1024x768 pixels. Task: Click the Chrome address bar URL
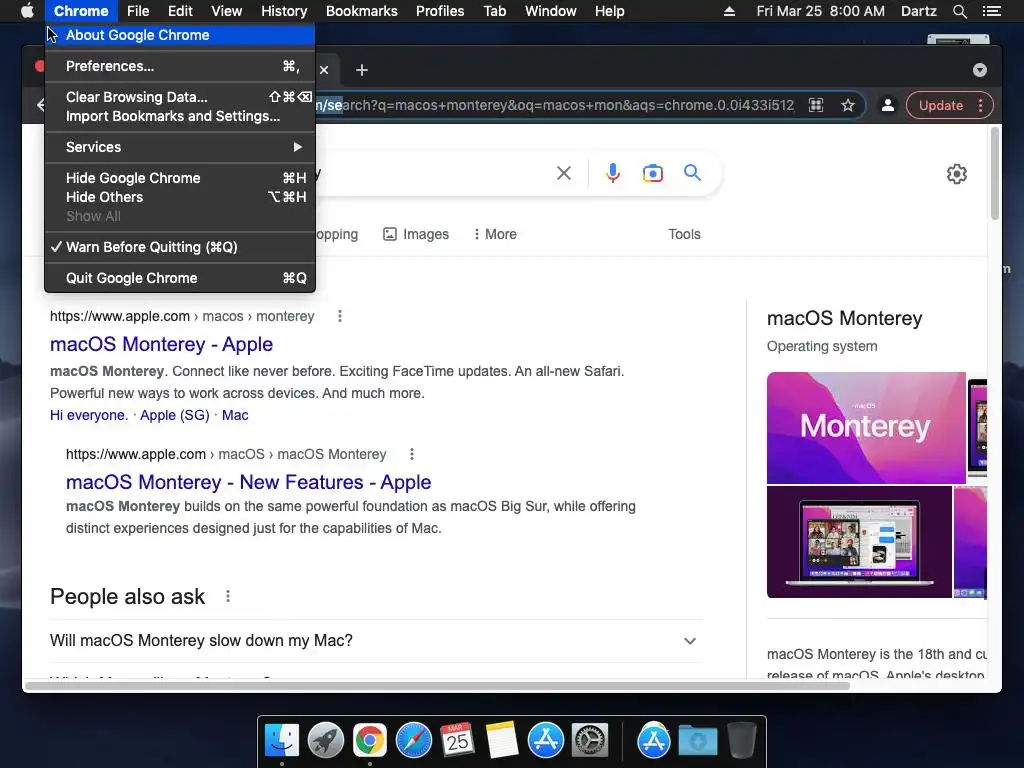coord(555,105)
